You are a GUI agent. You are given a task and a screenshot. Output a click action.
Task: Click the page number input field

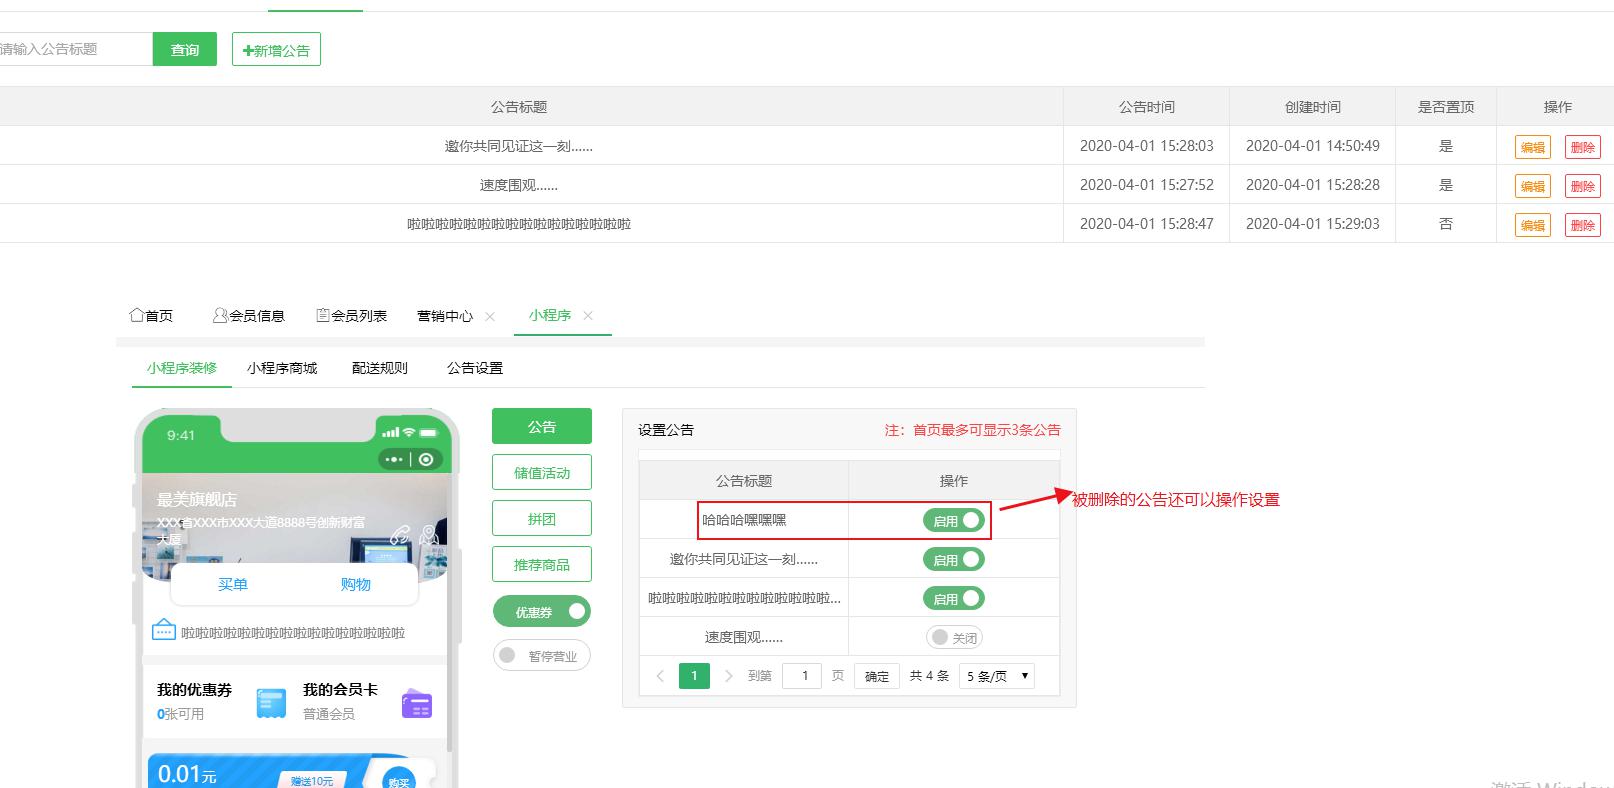[x=804, y=676]
